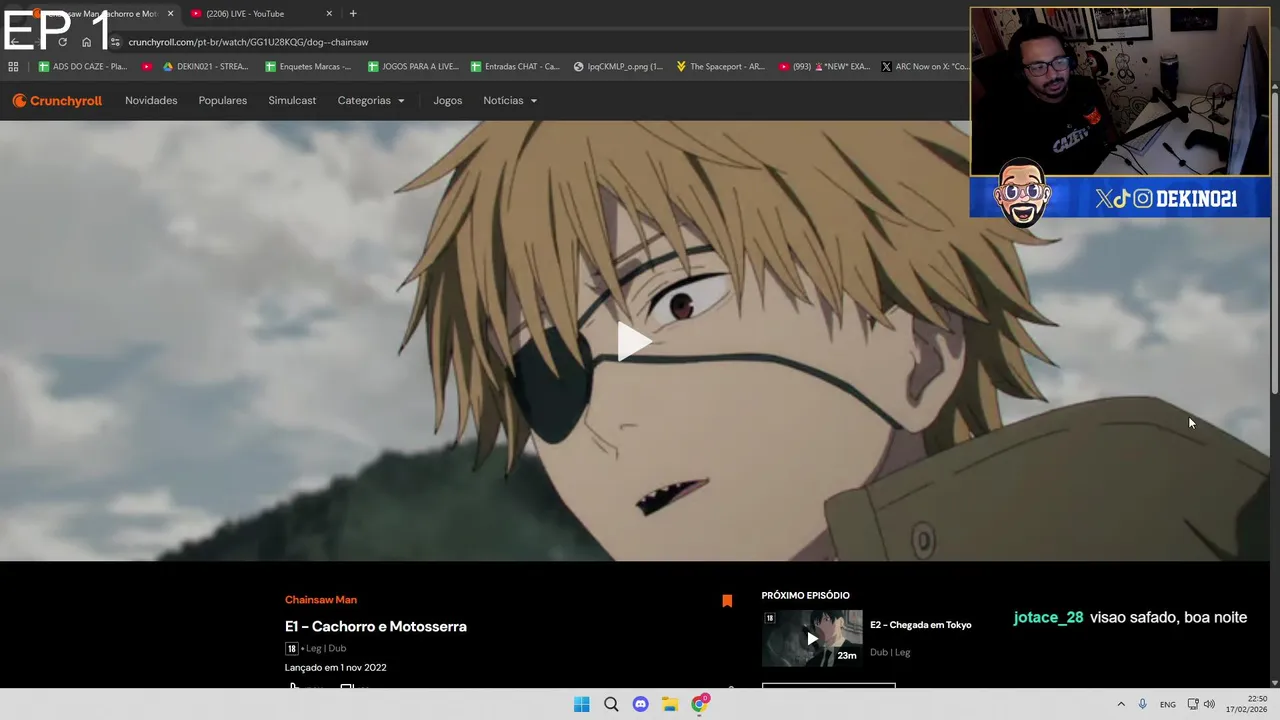The height and width of the screenshot is (720, 1280).
Task: Open File Explorer from the taskbar
Action: pyautogui.click(x=670, y=704)
